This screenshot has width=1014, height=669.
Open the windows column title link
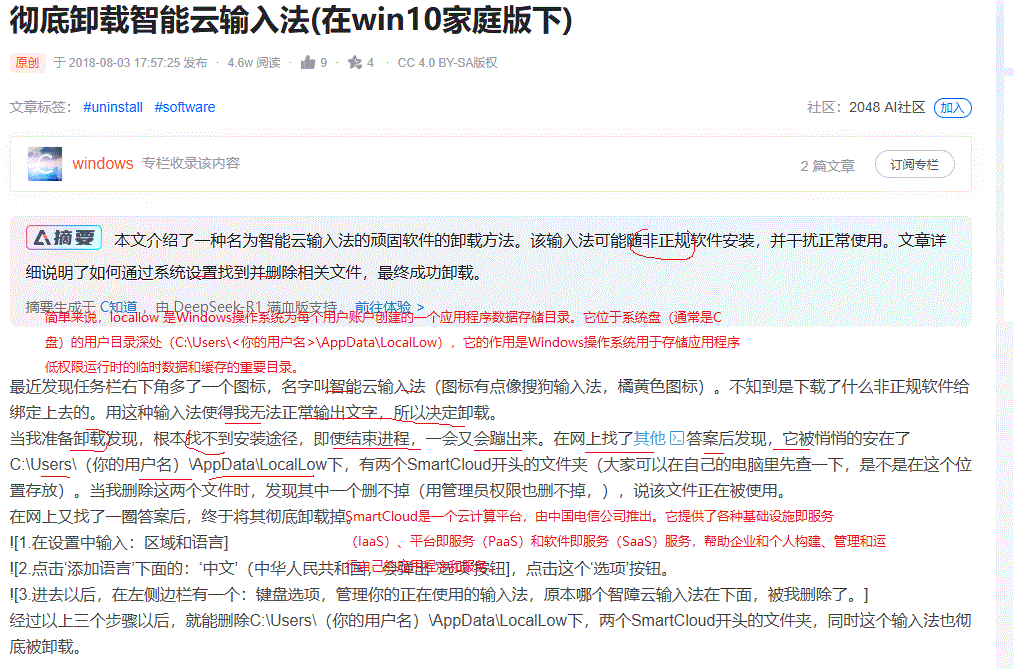103,164
